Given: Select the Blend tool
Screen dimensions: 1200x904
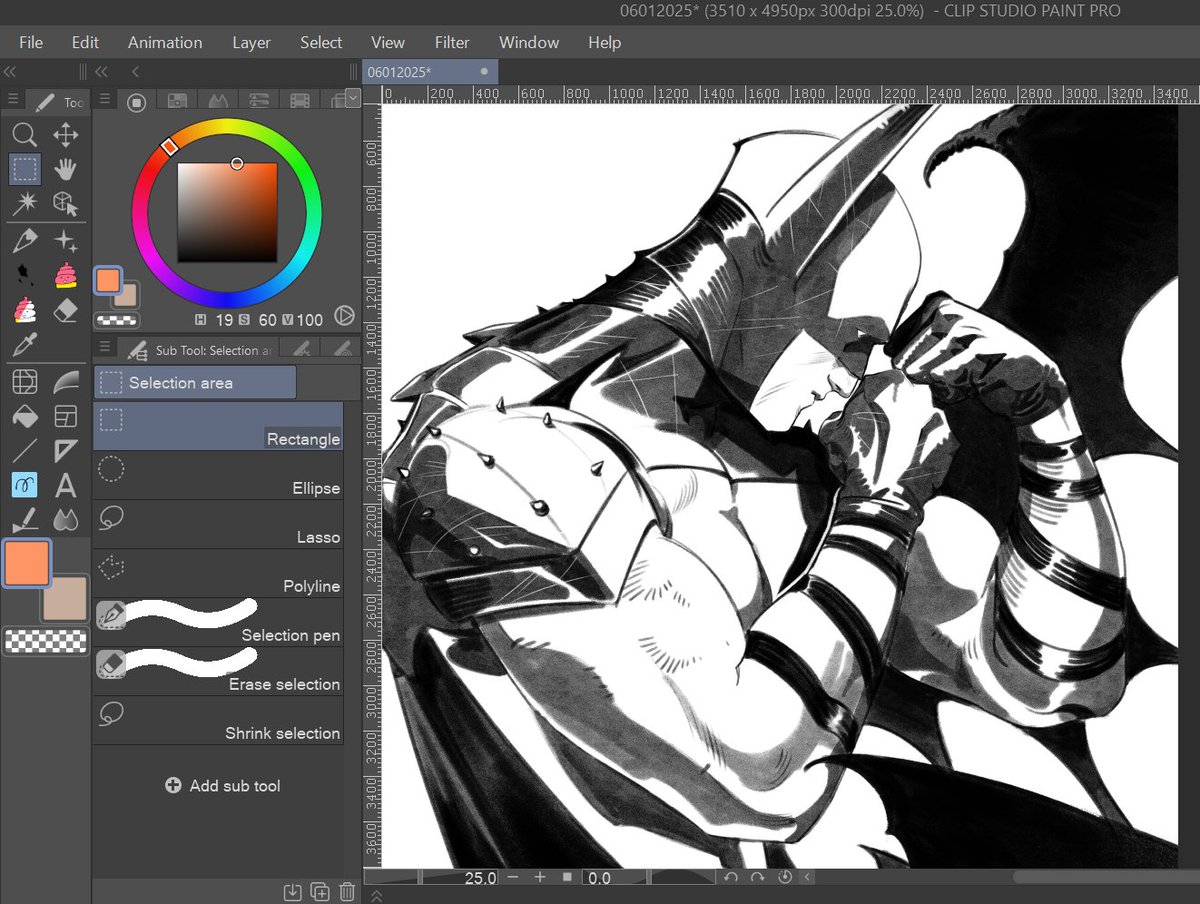Looking at the screenshot, I should pos(66,519).
